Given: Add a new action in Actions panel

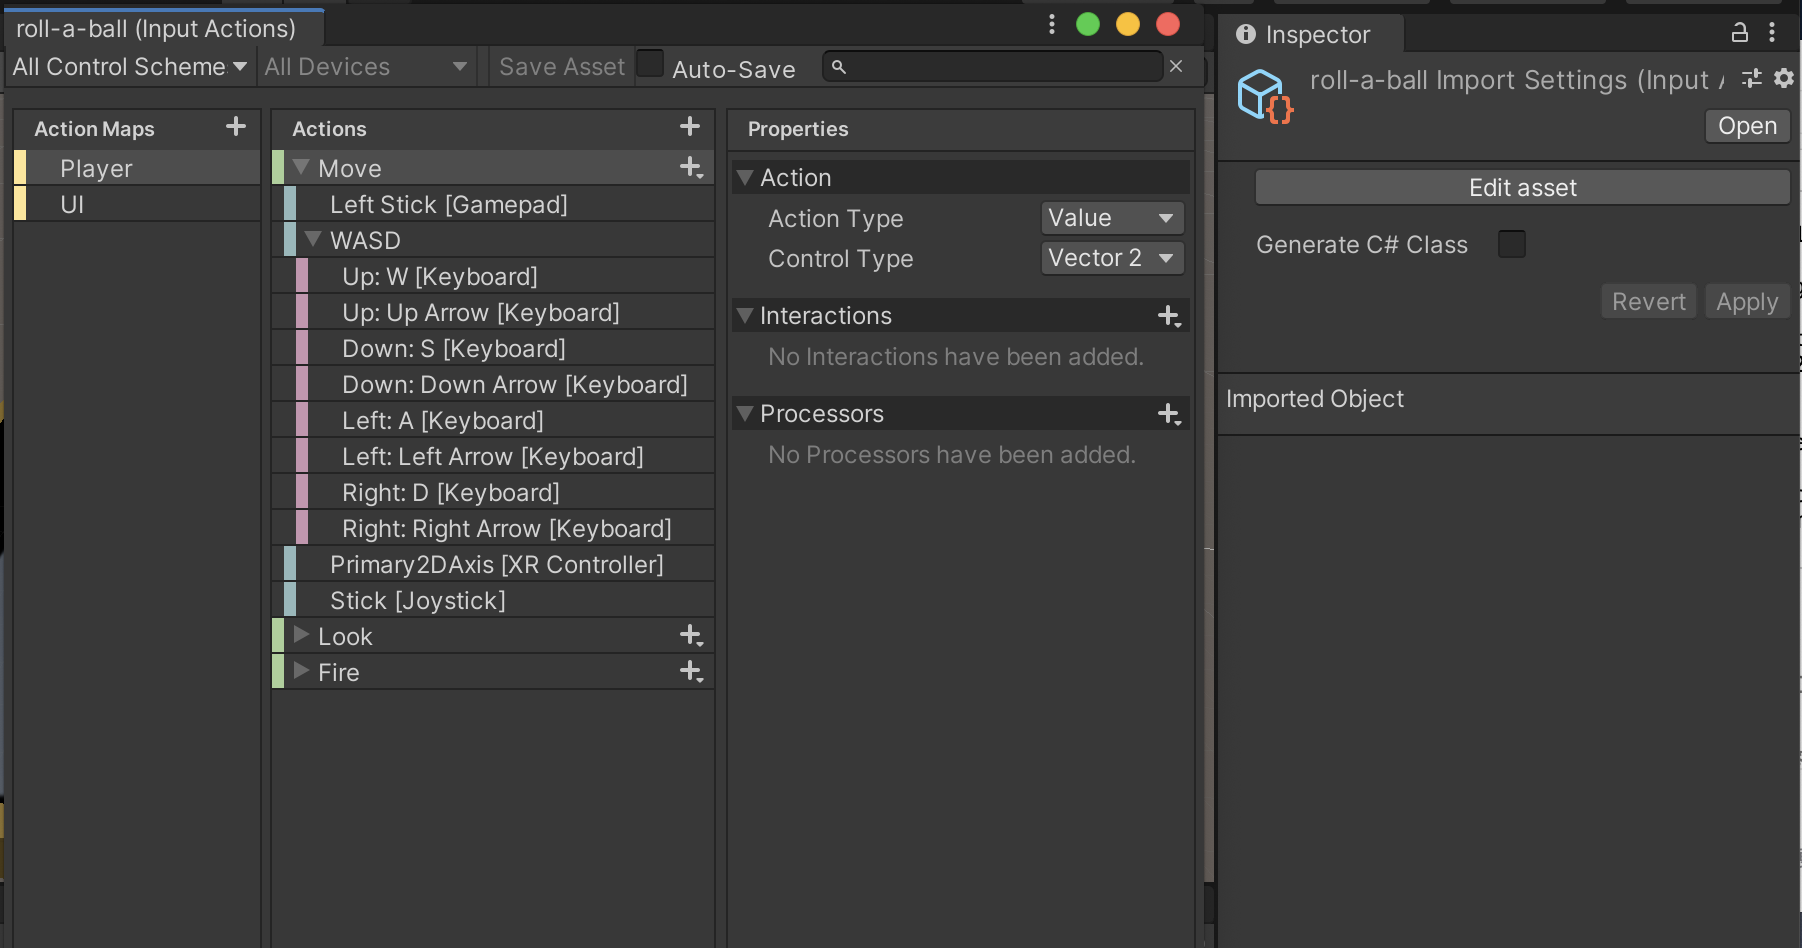Looking at the screenshot, I should (x=690, y=127).
